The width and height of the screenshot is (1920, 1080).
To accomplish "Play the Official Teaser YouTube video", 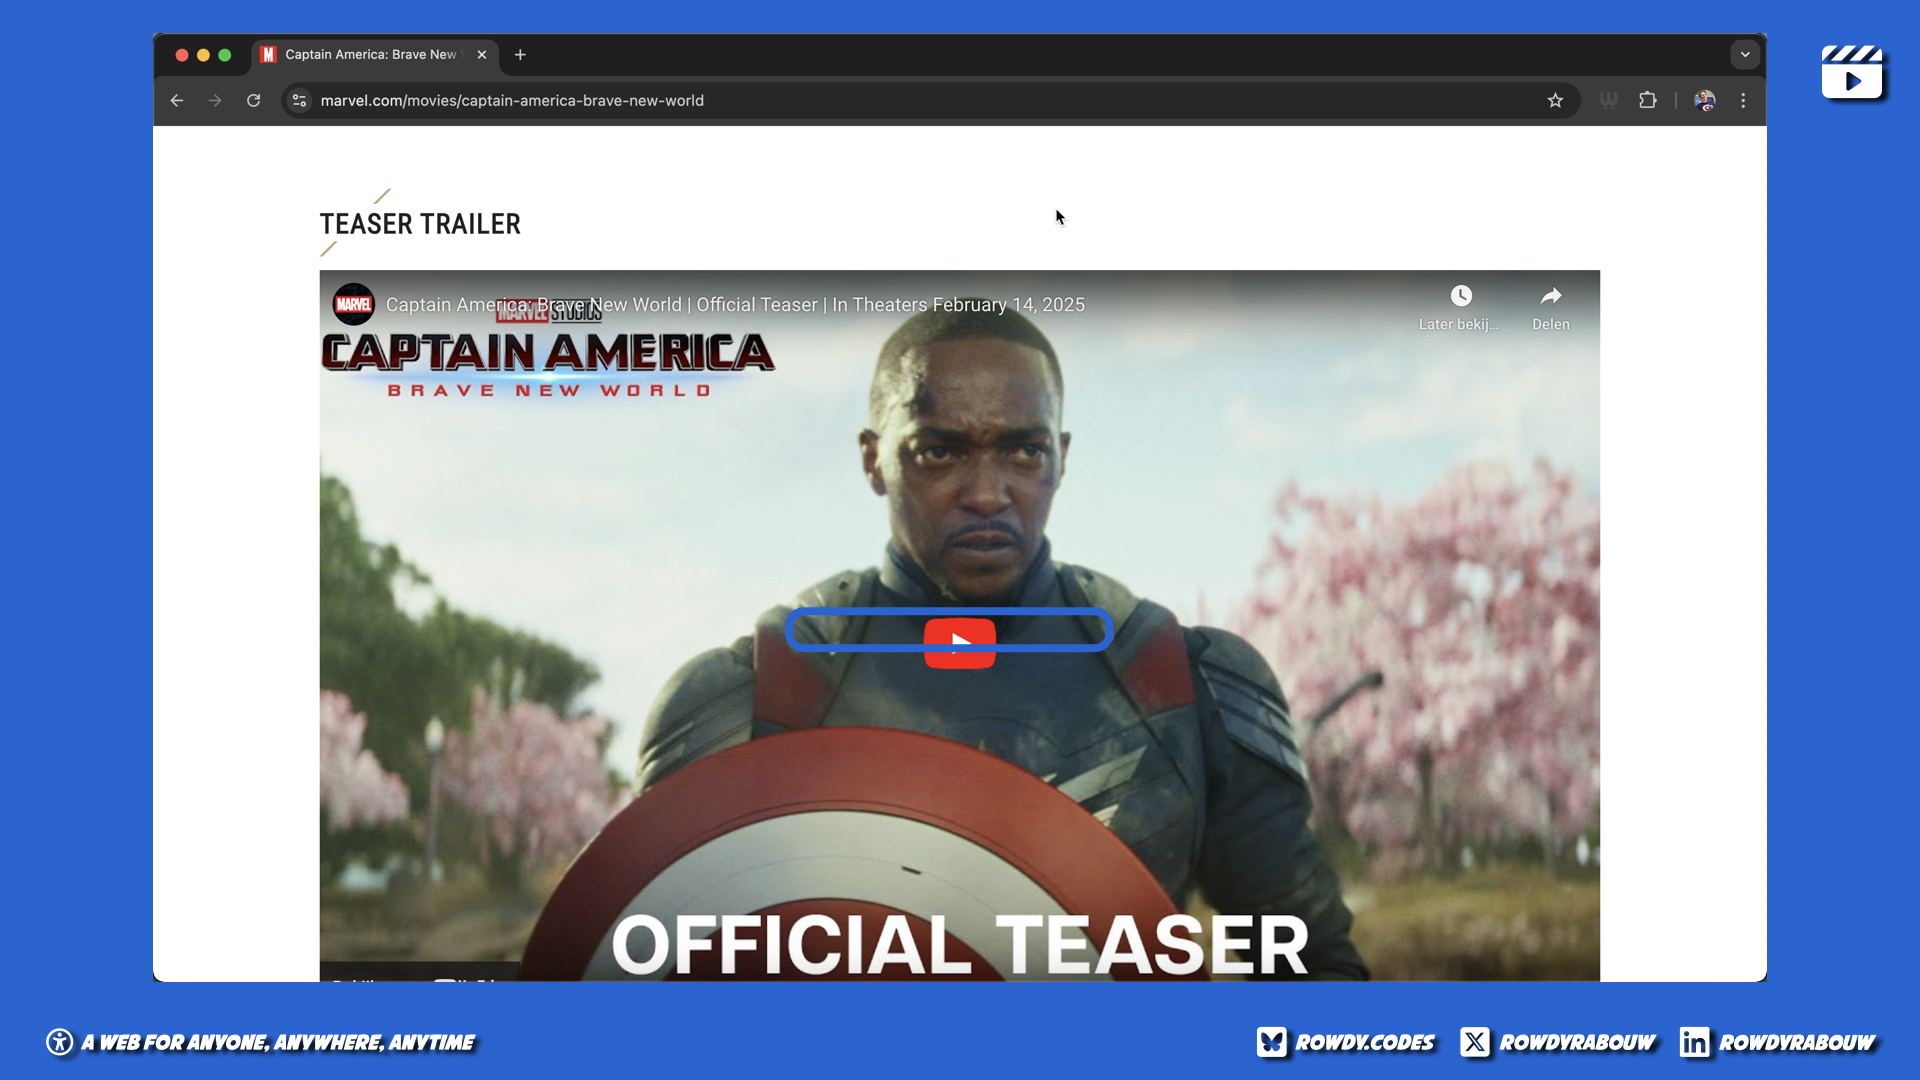I will click(959, 643).
